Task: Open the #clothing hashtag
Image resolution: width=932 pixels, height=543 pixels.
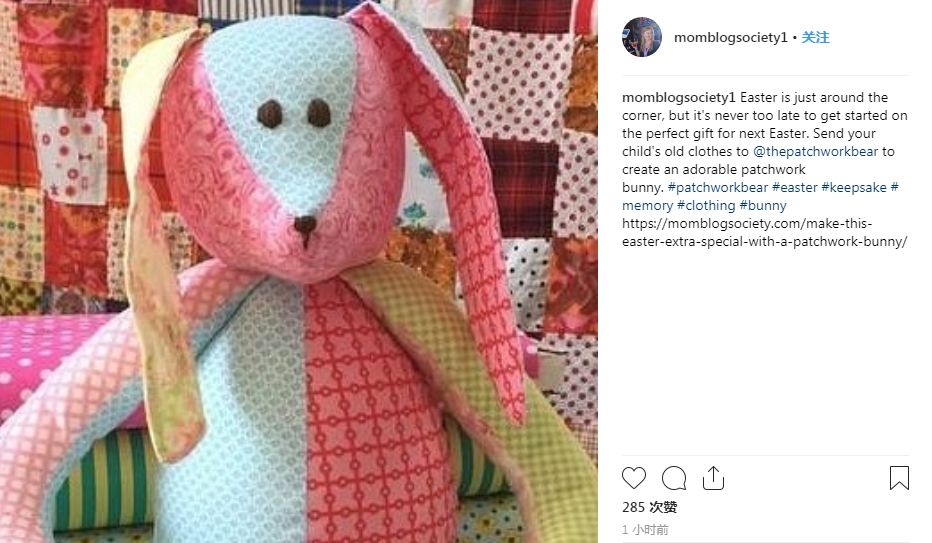Action: pyautogui.click(x=706, y=206)
